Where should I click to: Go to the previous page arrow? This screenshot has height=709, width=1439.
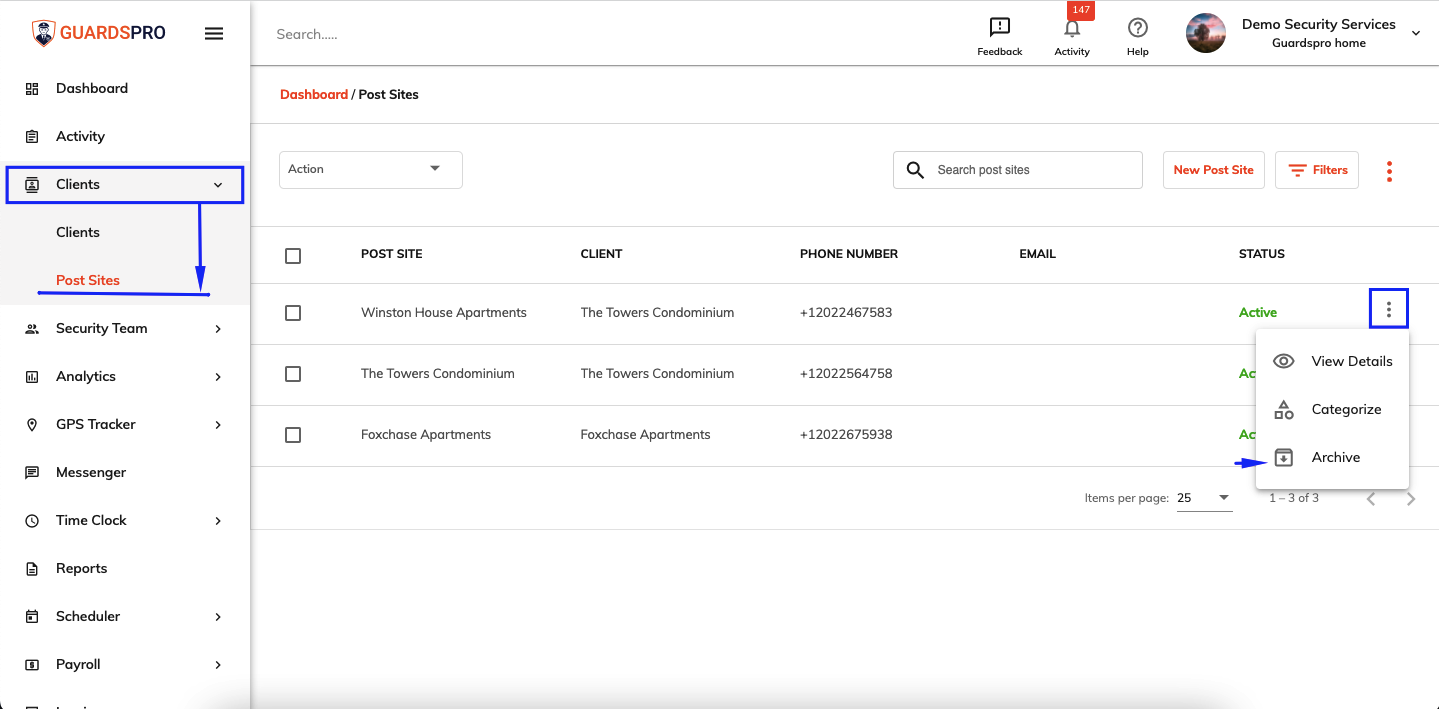pyautogui.click(x=1371, y=499)
